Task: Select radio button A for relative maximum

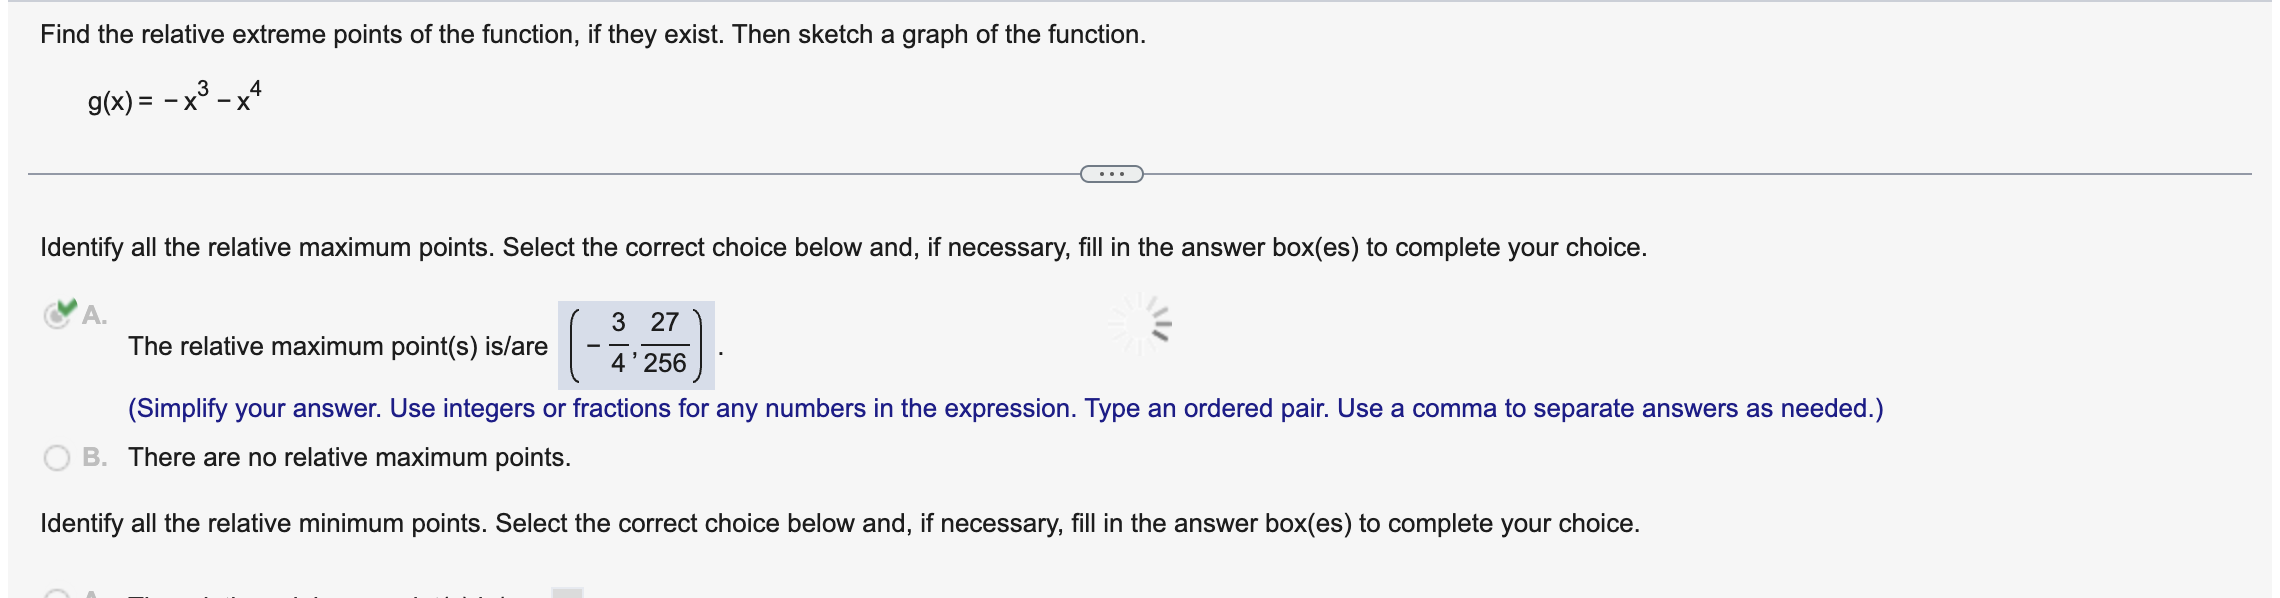Action: (x=58, y=315)
